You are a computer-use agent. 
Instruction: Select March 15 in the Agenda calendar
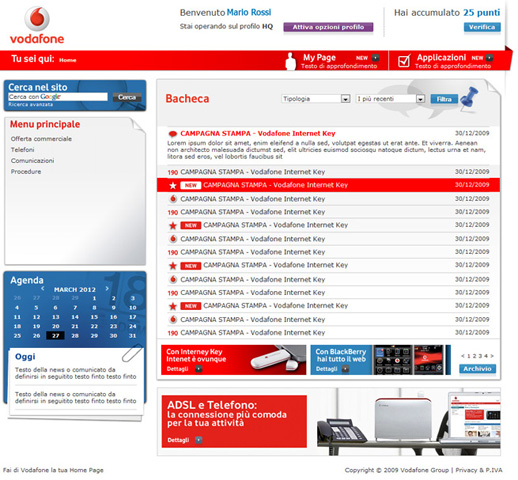pyautogui.click(x=94, y=317)
